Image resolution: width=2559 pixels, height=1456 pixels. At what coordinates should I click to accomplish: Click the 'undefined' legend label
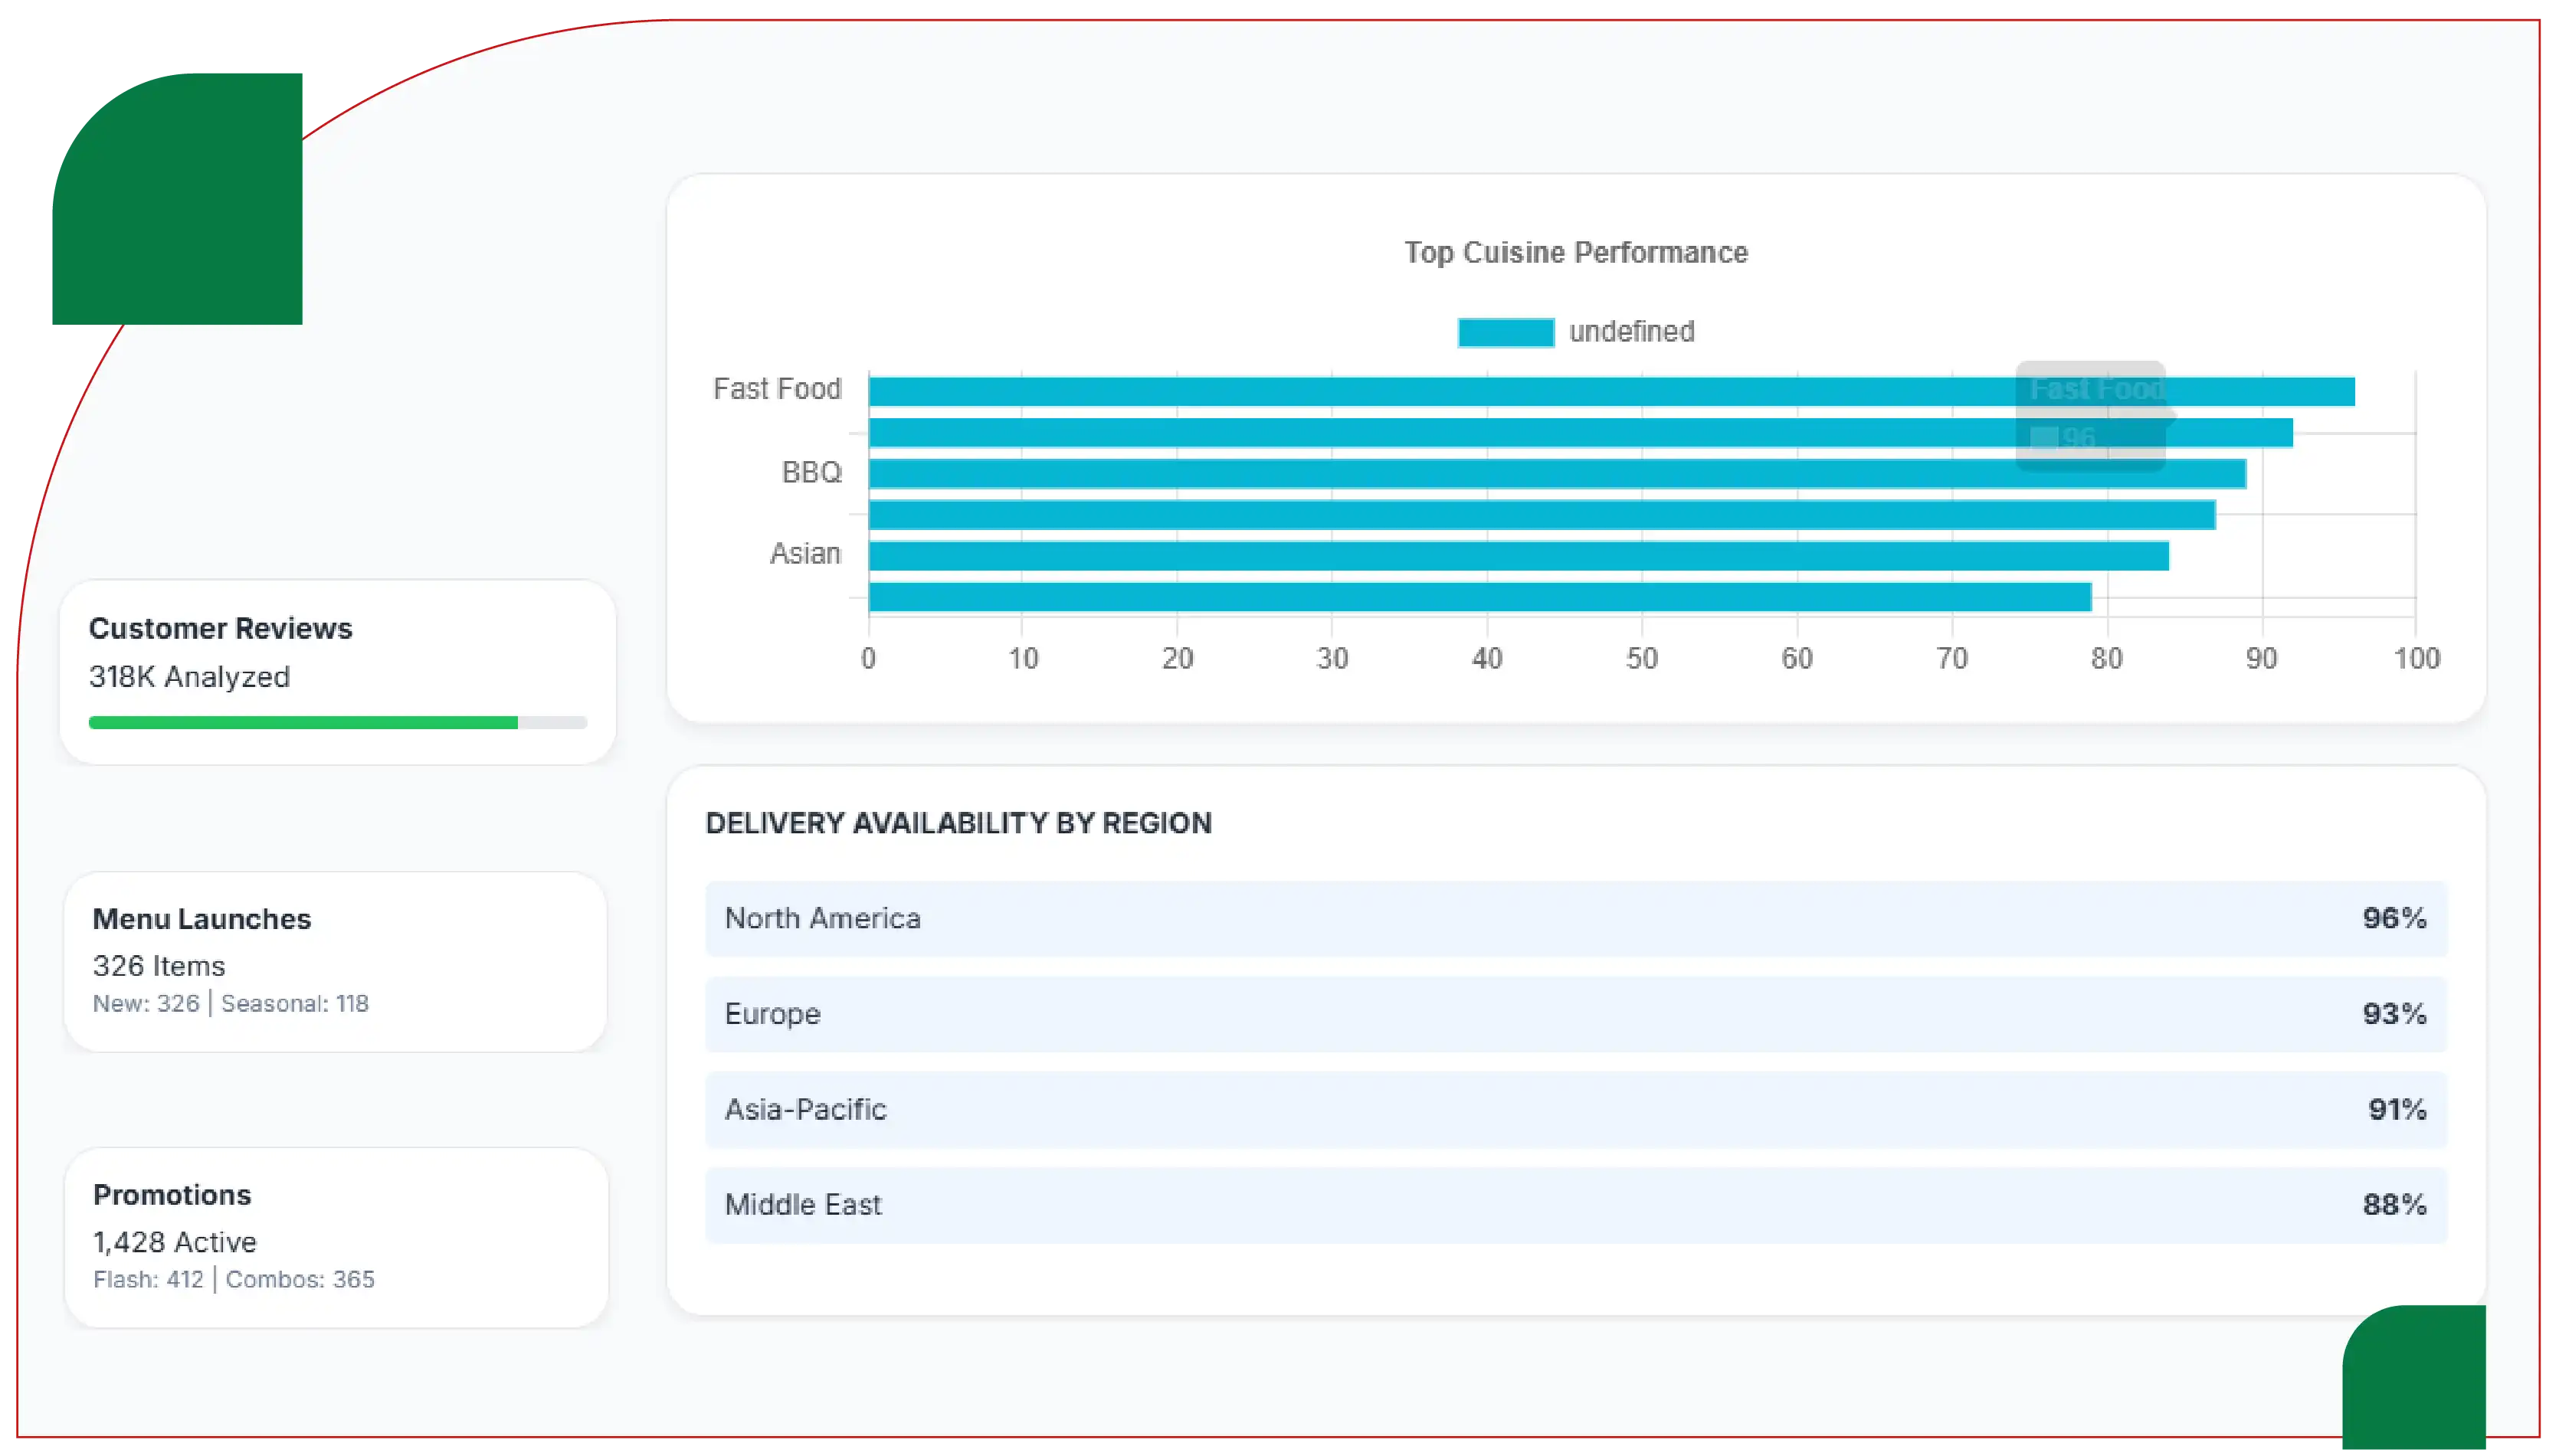click(1631, 332)
